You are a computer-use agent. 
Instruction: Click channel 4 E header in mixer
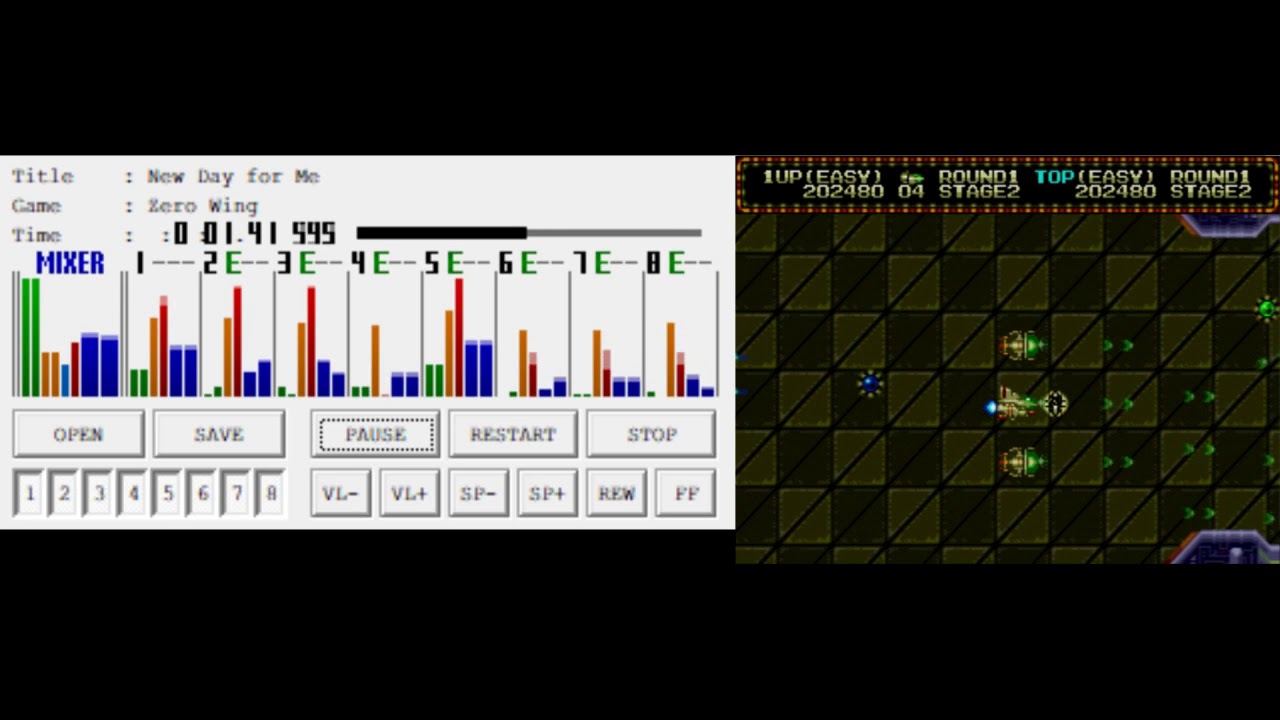(x=384, y=263)
